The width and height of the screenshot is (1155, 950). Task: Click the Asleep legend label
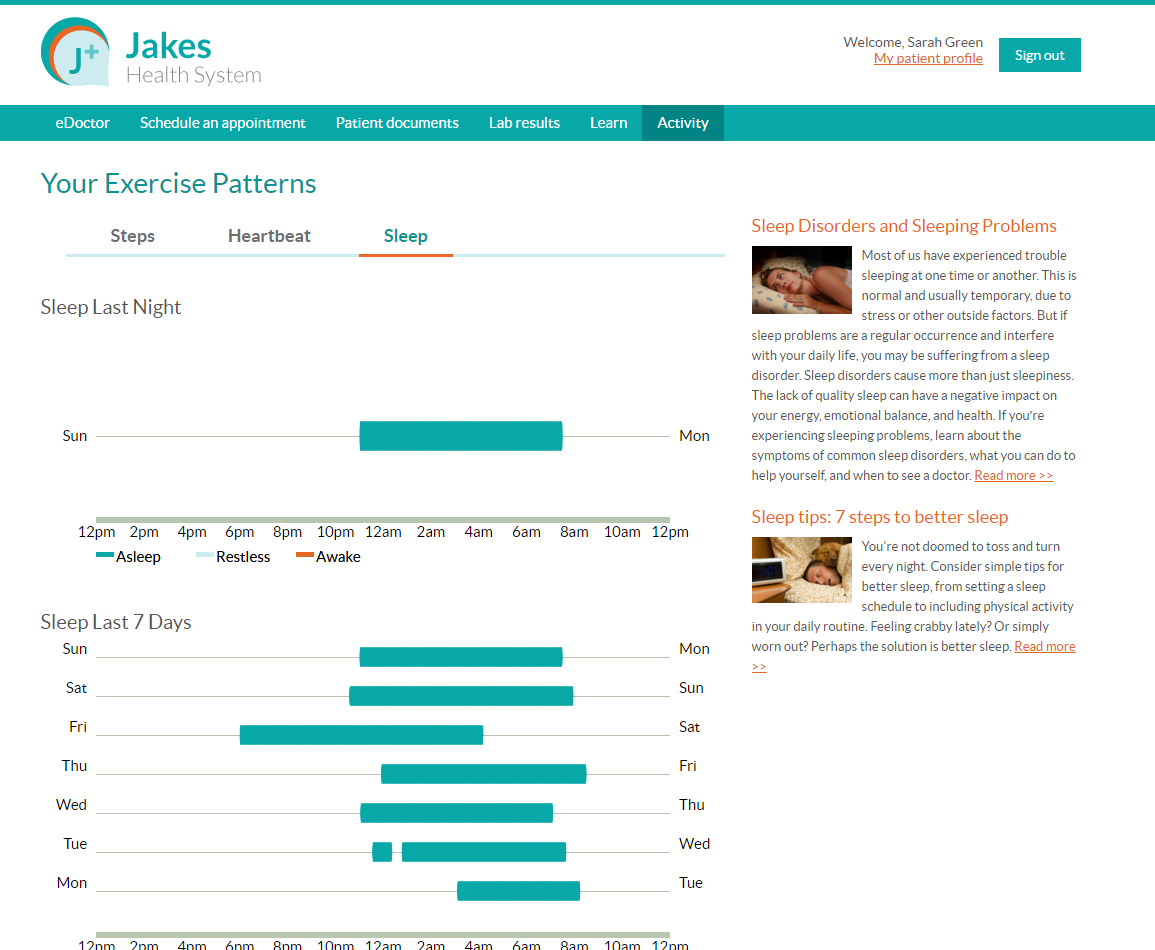[138, 557]
